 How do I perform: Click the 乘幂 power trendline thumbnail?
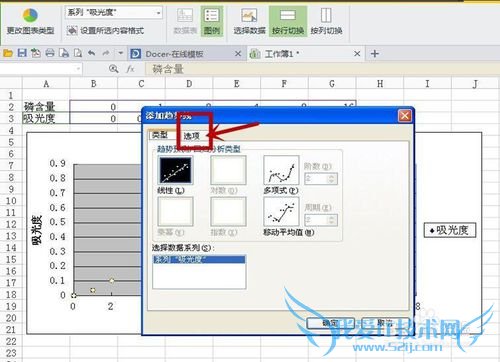coord(175,211)
